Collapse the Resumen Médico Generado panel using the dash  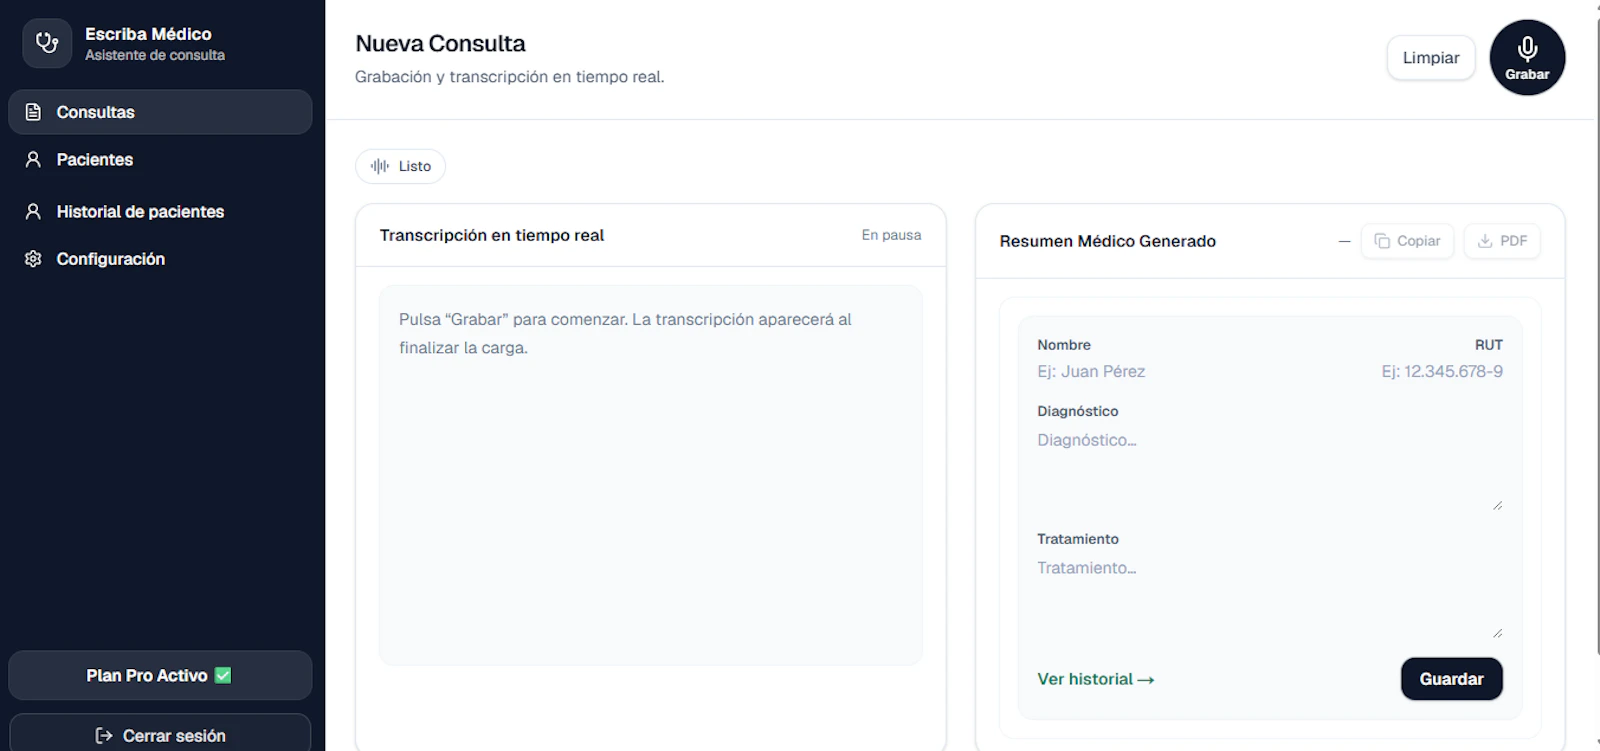1344,241
